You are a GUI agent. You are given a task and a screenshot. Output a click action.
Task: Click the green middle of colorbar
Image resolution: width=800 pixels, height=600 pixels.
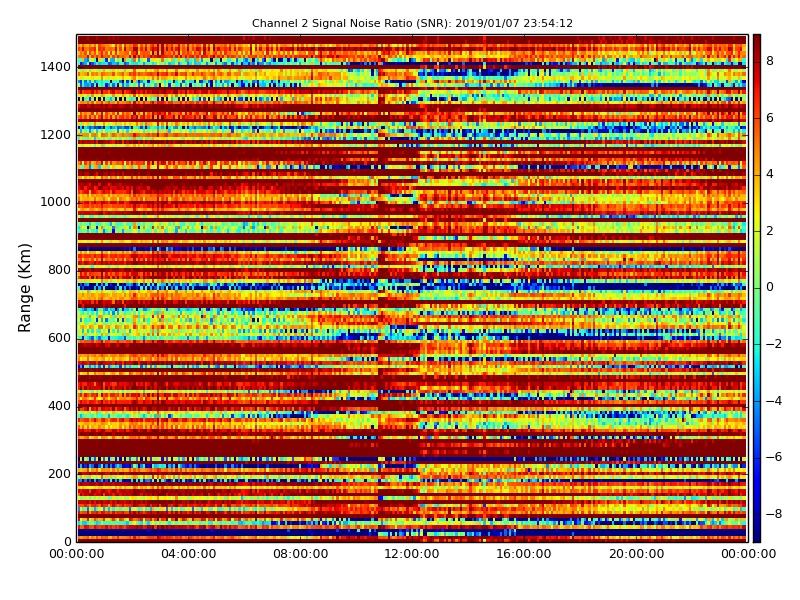point(757,288)
